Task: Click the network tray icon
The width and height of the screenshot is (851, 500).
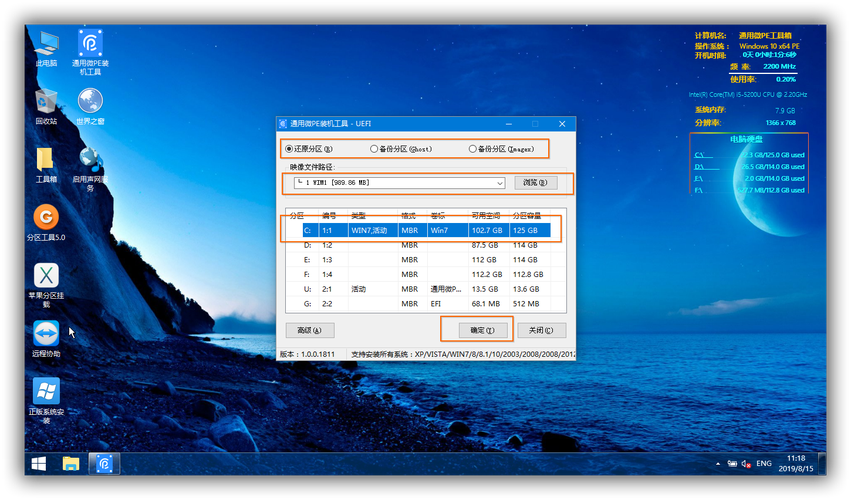Action: [x=732, y=464]
